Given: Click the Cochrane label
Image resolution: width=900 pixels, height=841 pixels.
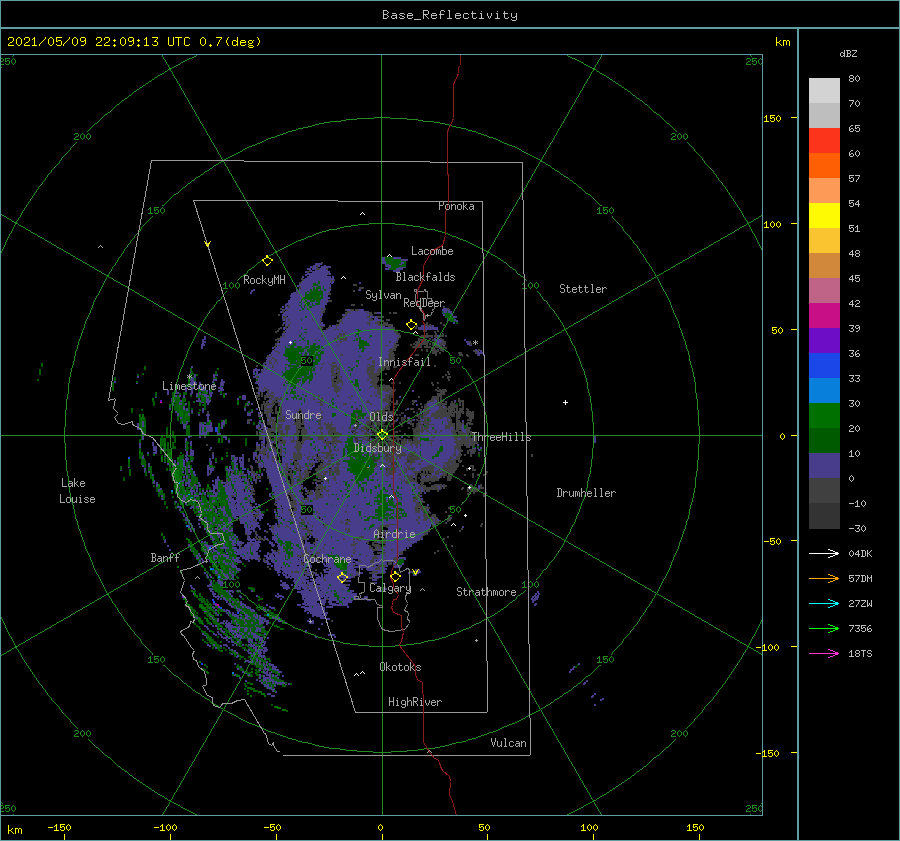Looking at the screenshot, I should (x=327, y=559).
